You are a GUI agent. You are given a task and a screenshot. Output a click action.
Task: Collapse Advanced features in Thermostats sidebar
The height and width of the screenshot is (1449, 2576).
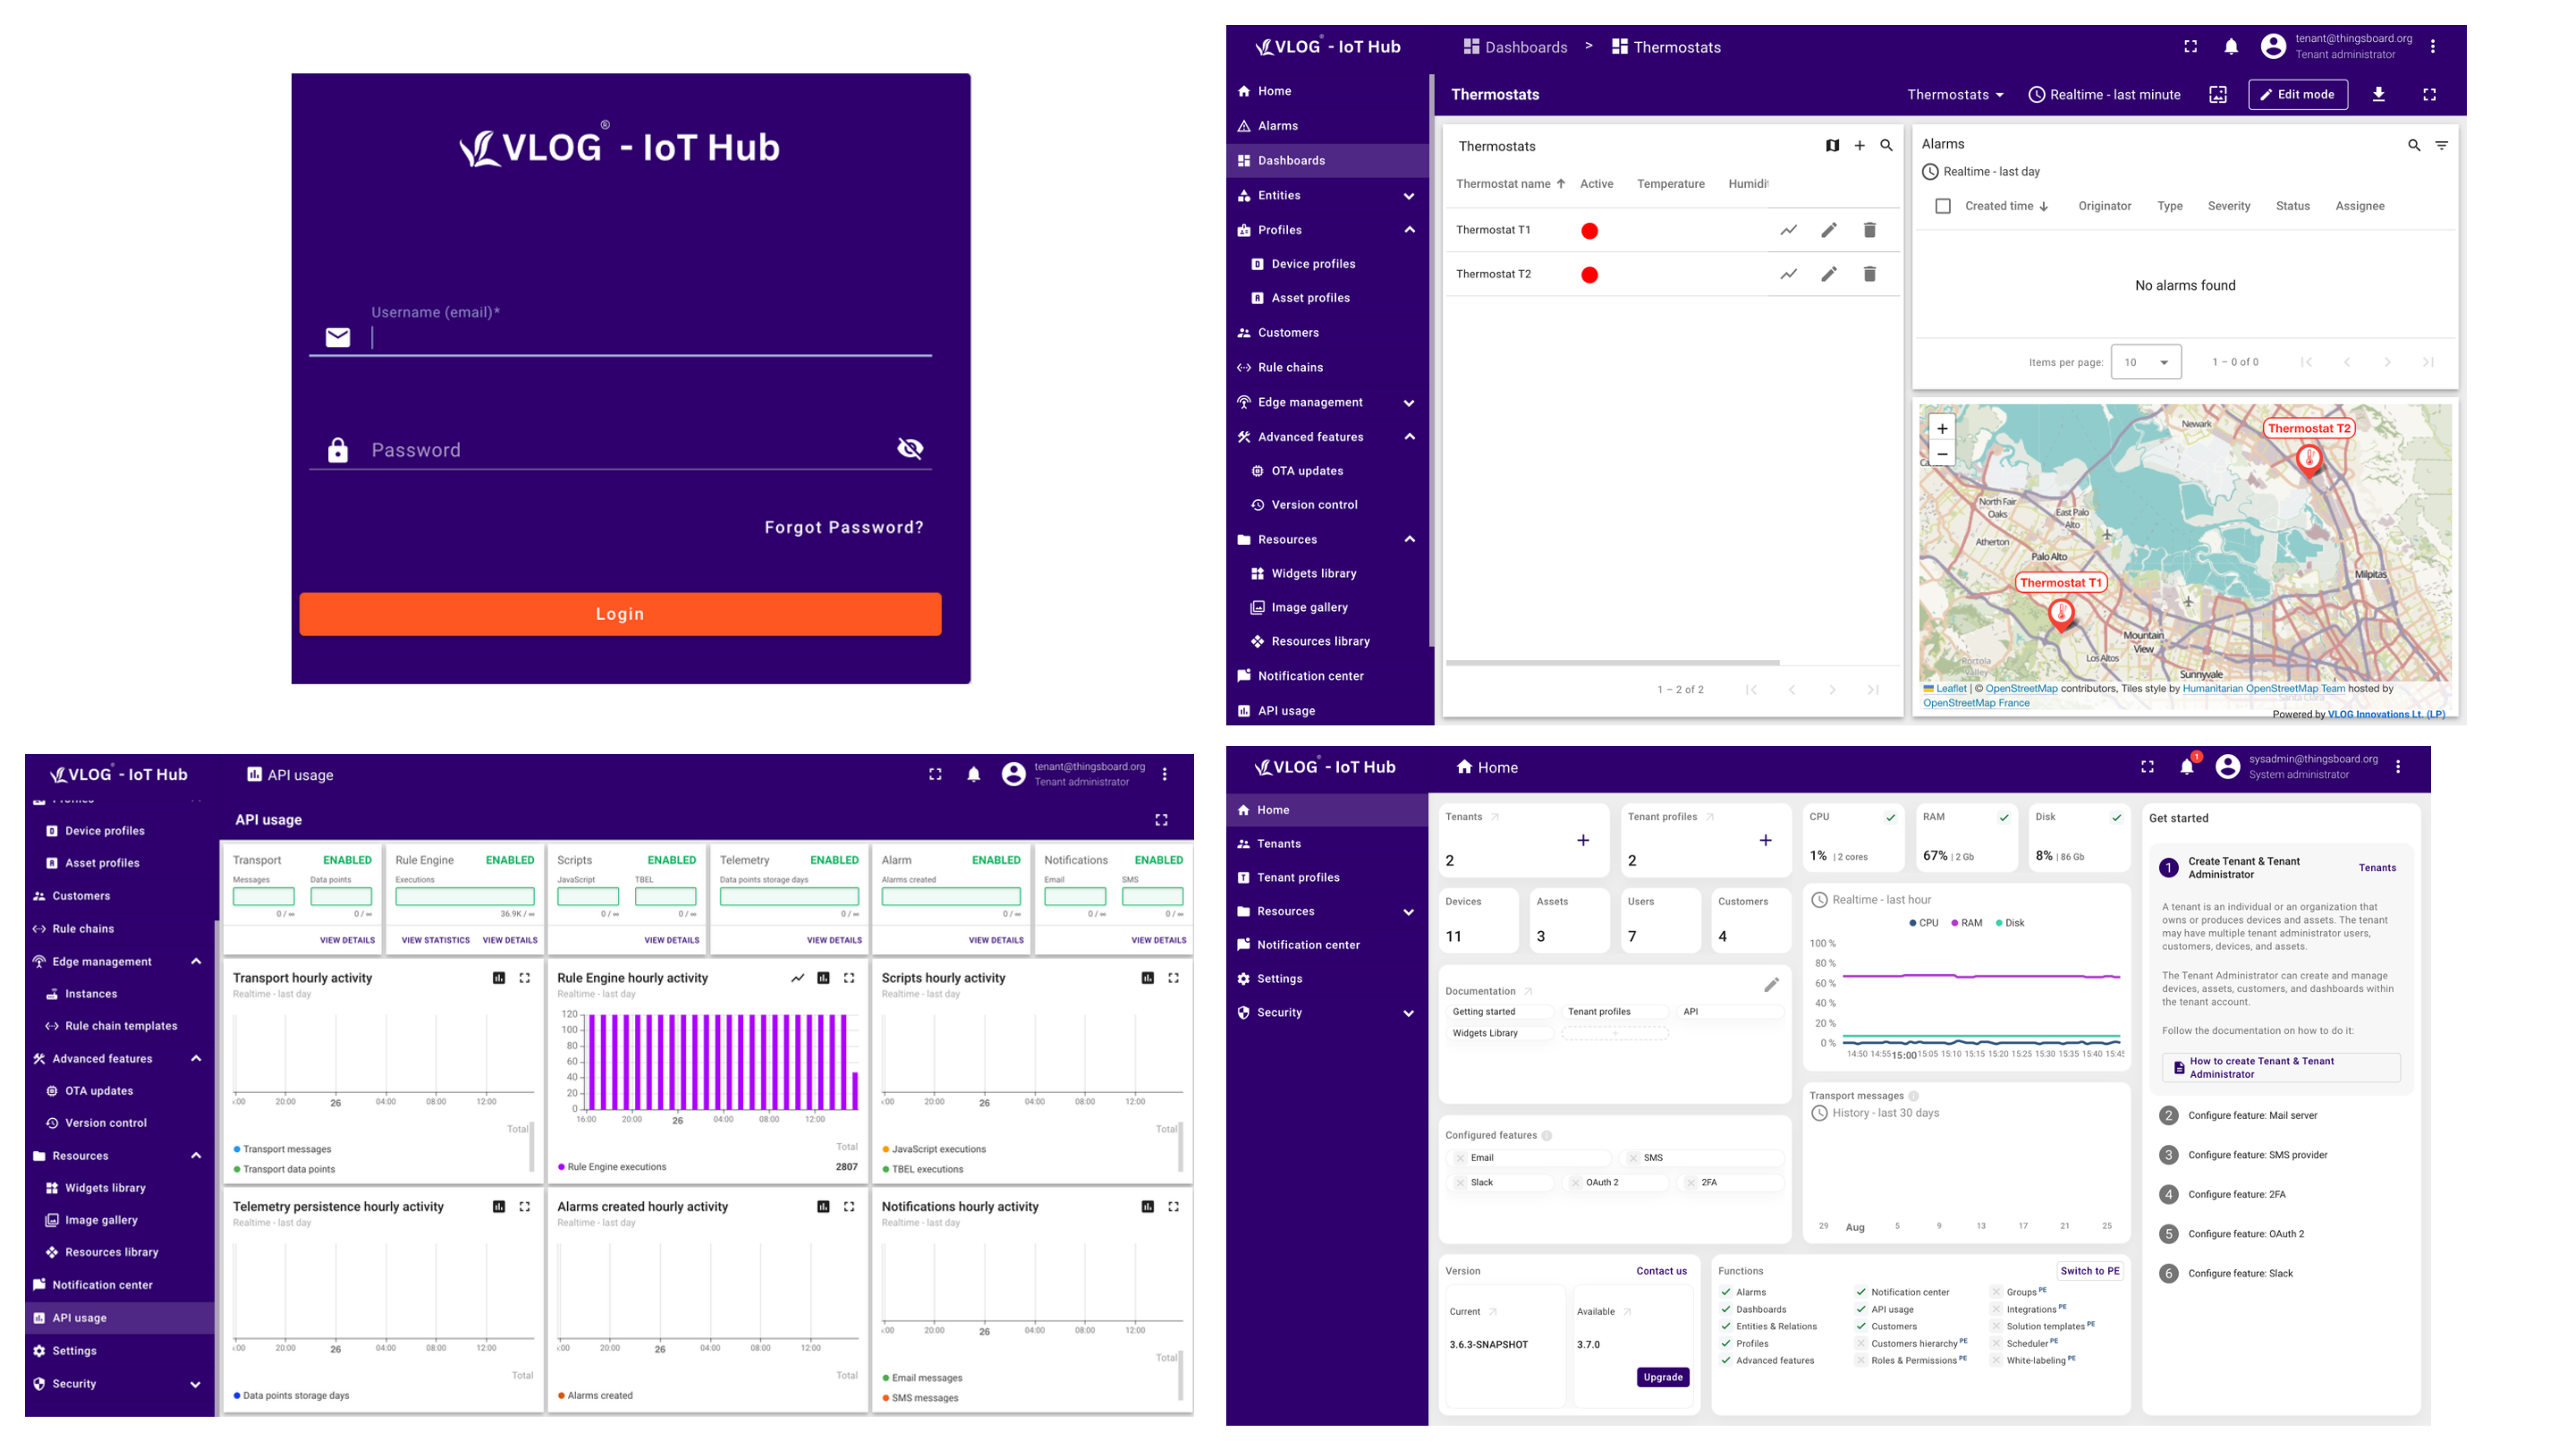coord(1409,437)
